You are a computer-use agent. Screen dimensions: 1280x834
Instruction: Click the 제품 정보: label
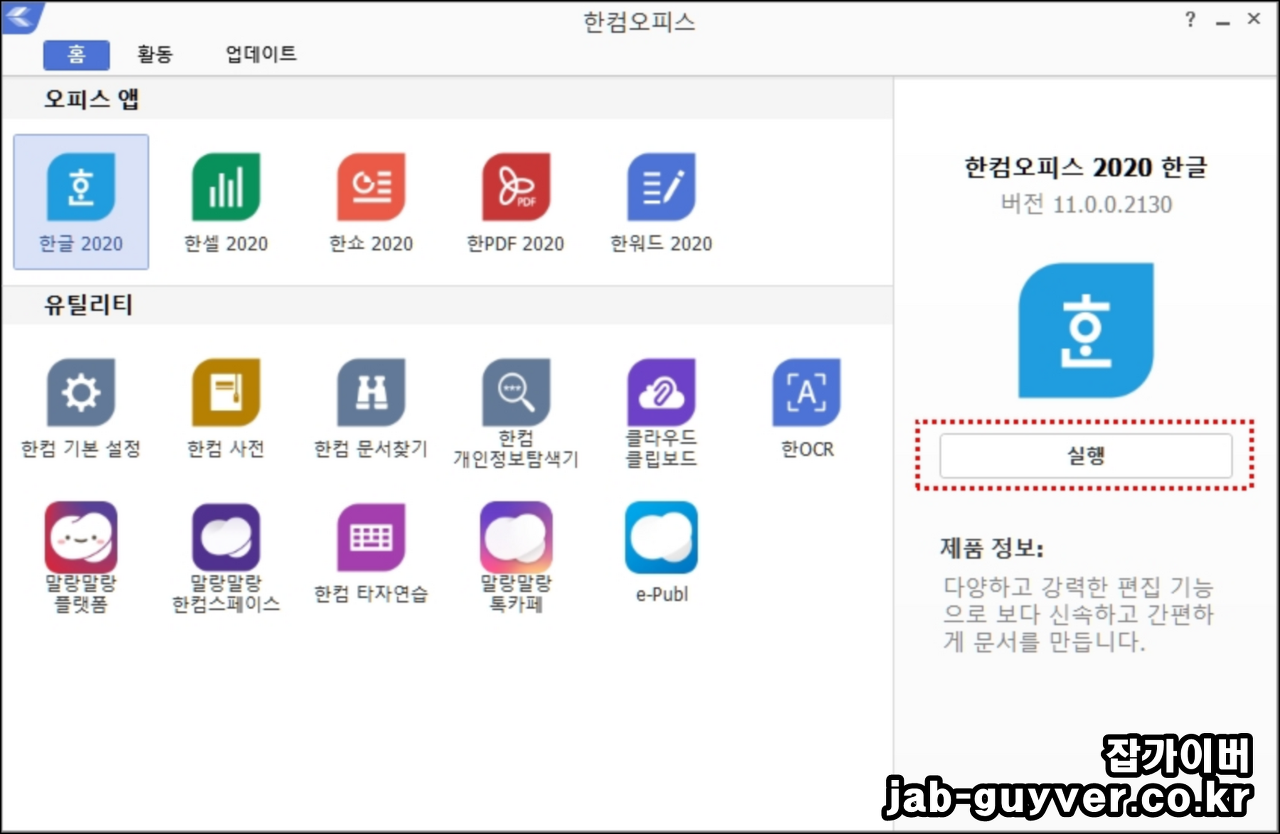click(992, 548)
